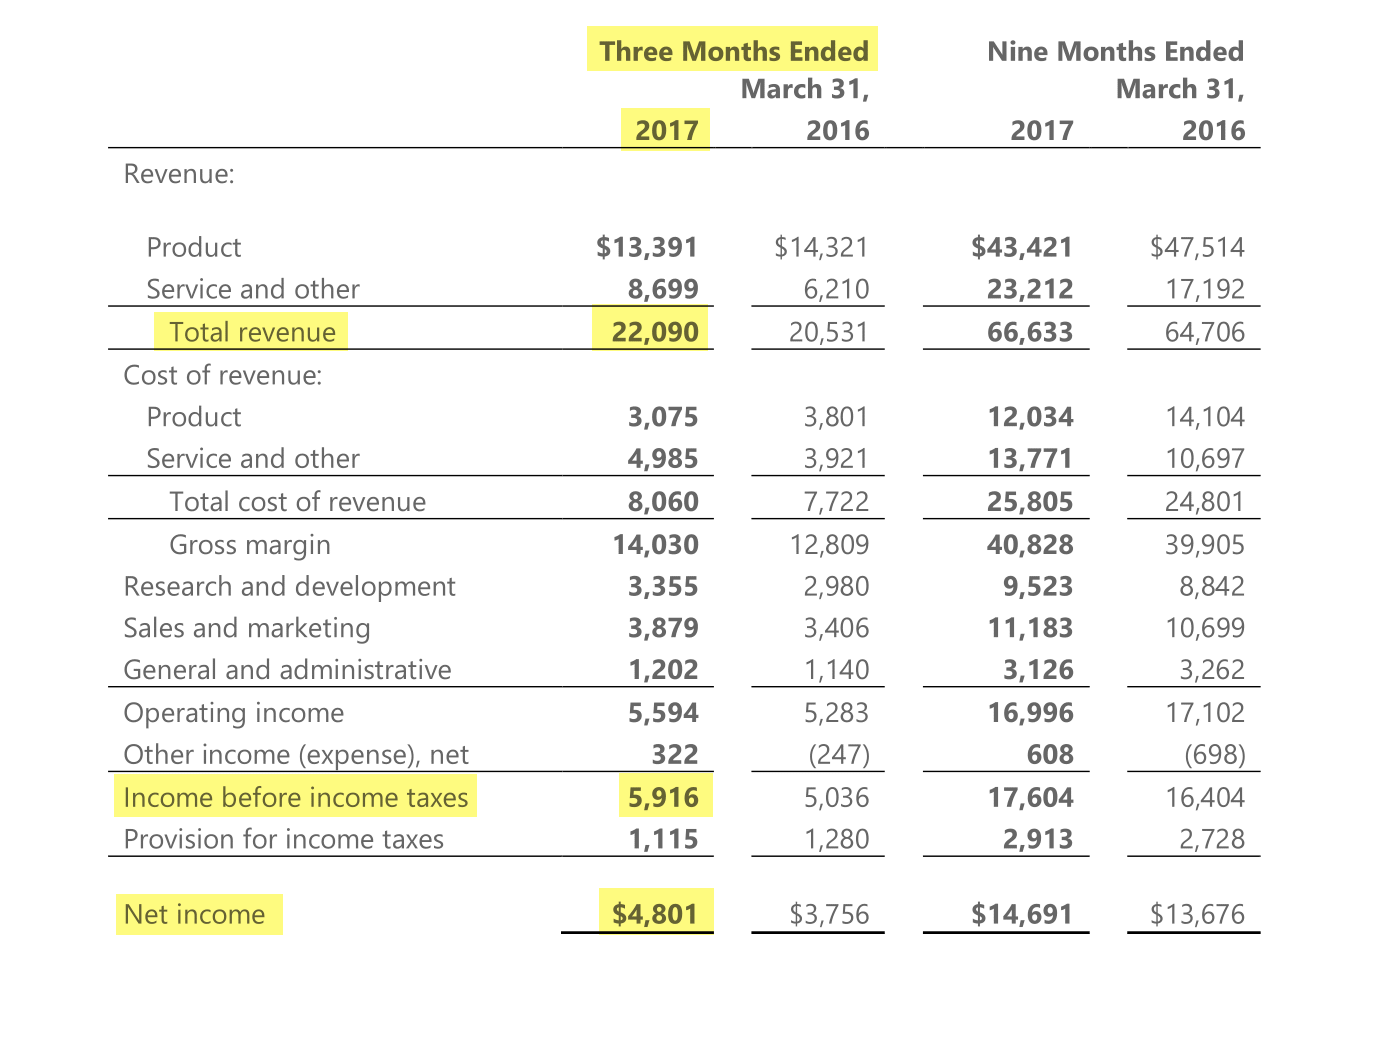Click the 12,809 gross margin cell
This screenshot has width=1400, height=1060.
pyautogui.click(x=829, y=545)
